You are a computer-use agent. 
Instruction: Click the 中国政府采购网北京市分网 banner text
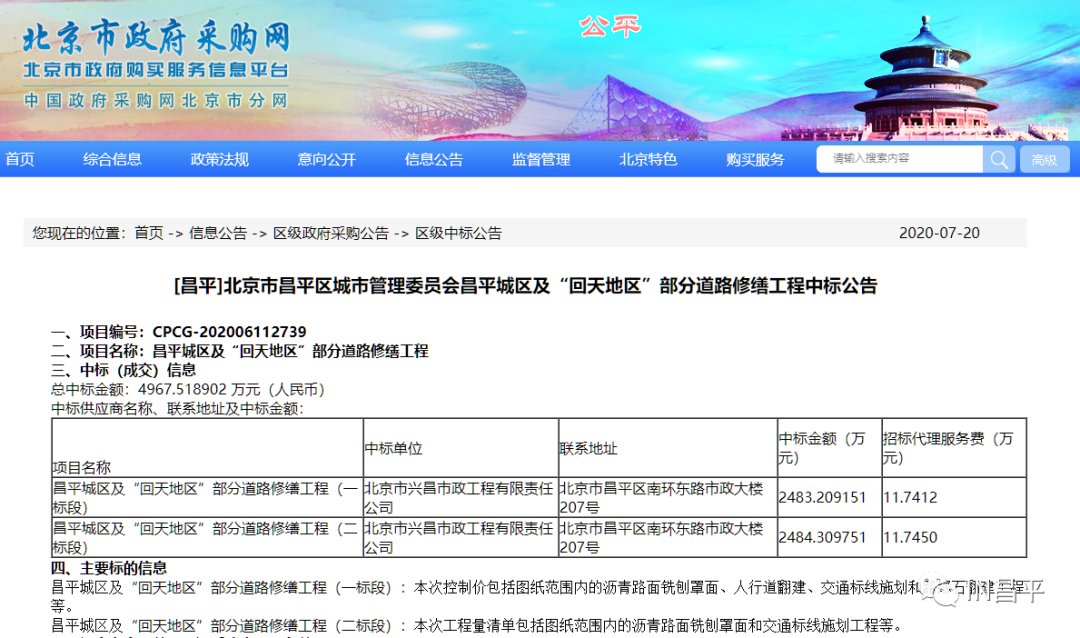[x=156, y=101]
